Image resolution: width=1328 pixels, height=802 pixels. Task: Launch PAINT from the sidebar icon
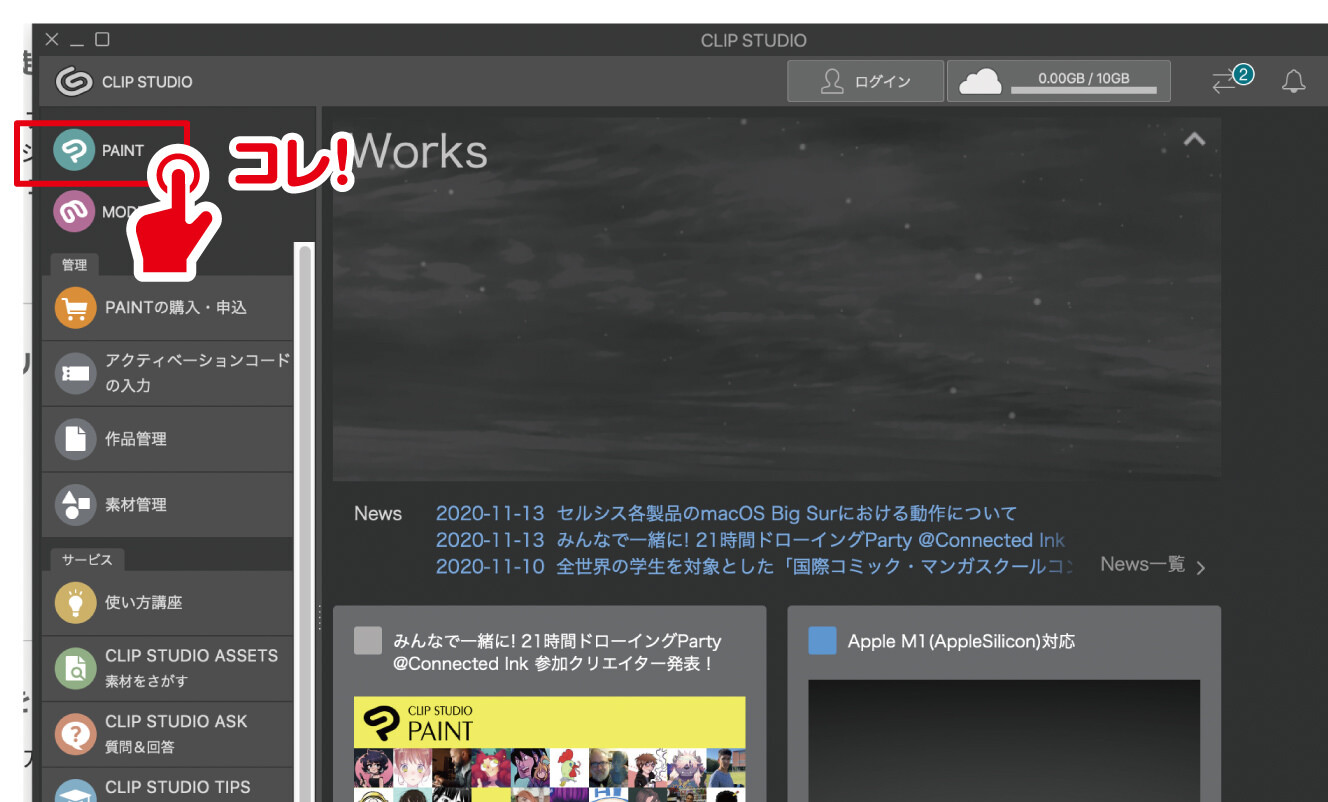74,151
